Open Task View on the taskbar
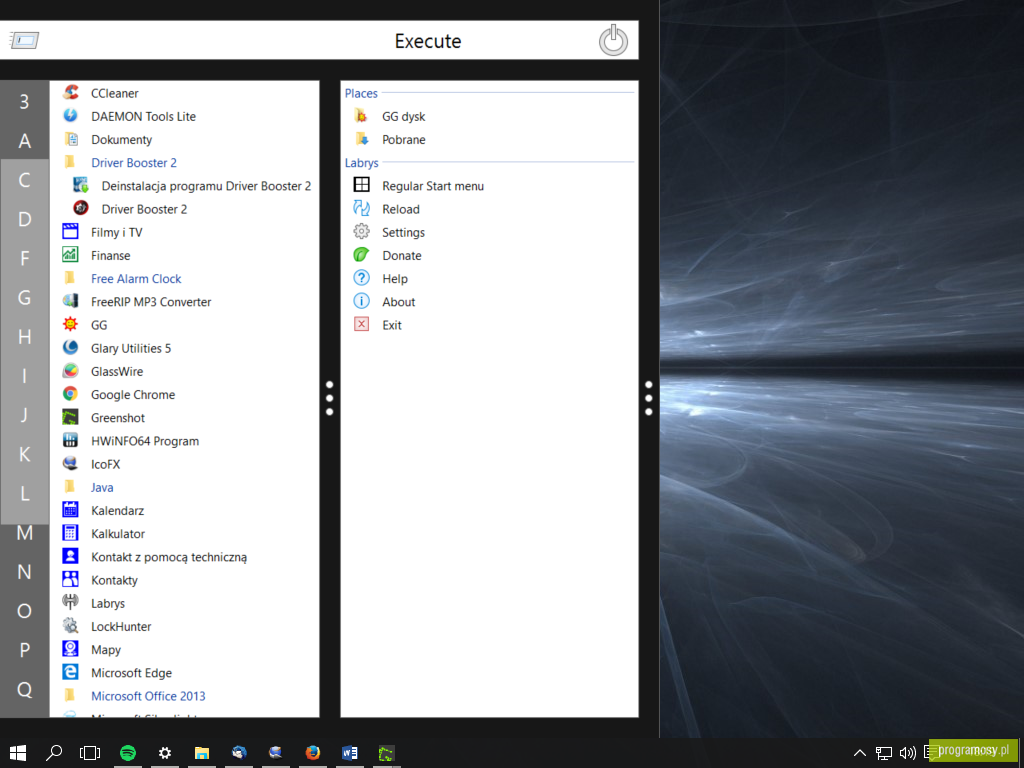Image resolution: width=1024 pixels, height=768 pixels. (x=89, y=753)
